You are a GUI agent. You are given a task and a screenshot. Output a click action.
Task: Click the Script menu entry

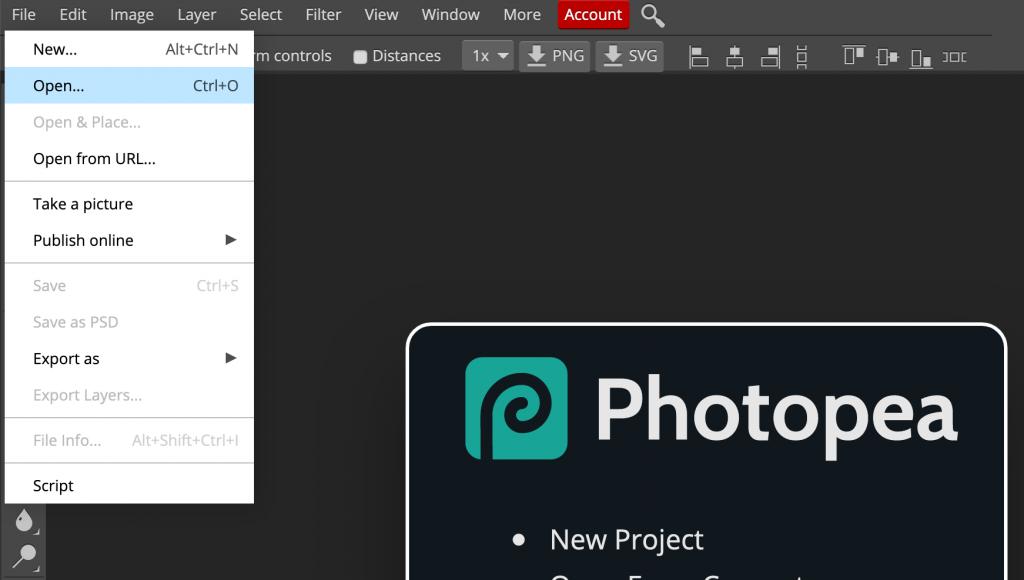[129, 485]
